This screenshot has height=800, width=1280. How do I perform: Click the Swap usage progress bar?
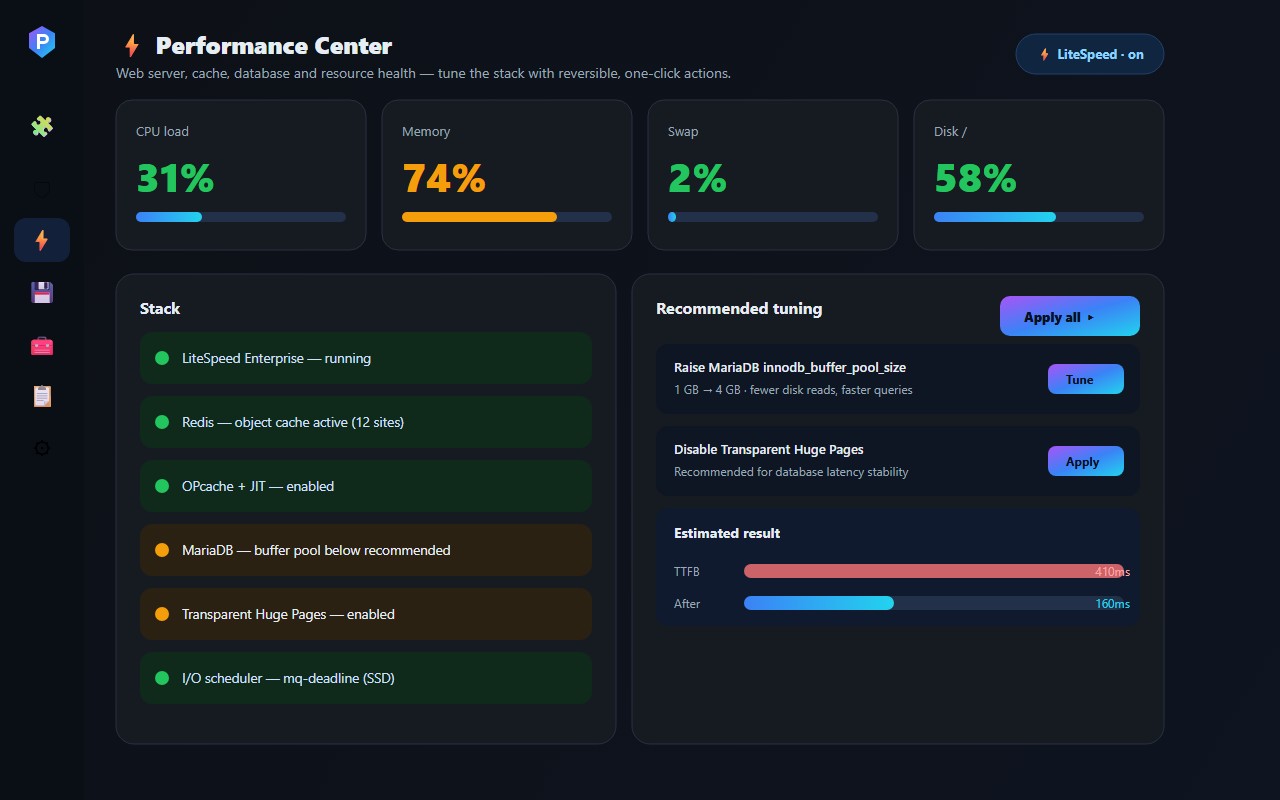[773, 217]
